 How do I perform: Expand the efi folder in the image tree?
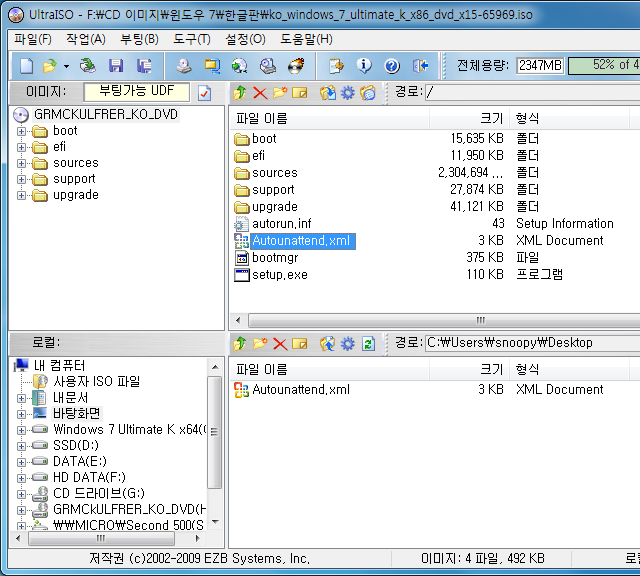[21, 147]
